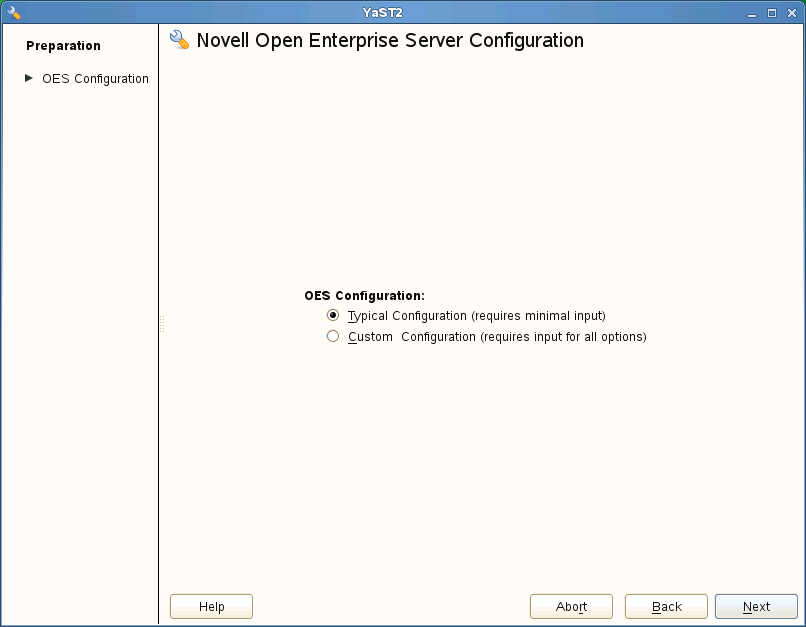Go Back to the previous step
Image resolution: width=806 pixels, height=627 pixels.
pyautogui.click(x=666, y=606)
